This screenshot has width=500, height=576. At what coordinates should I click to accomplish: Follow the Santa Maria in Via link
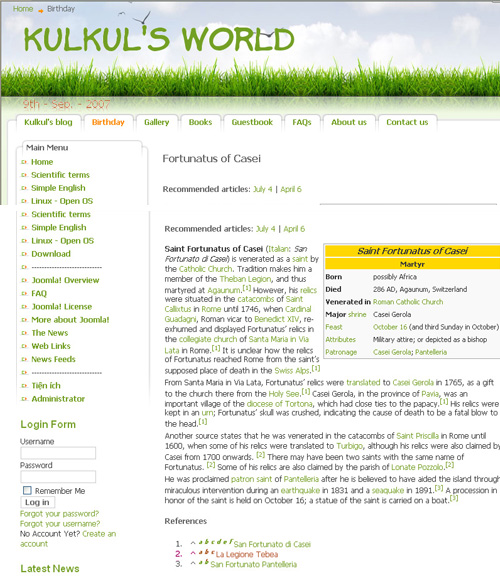click(x=278, y=339)
